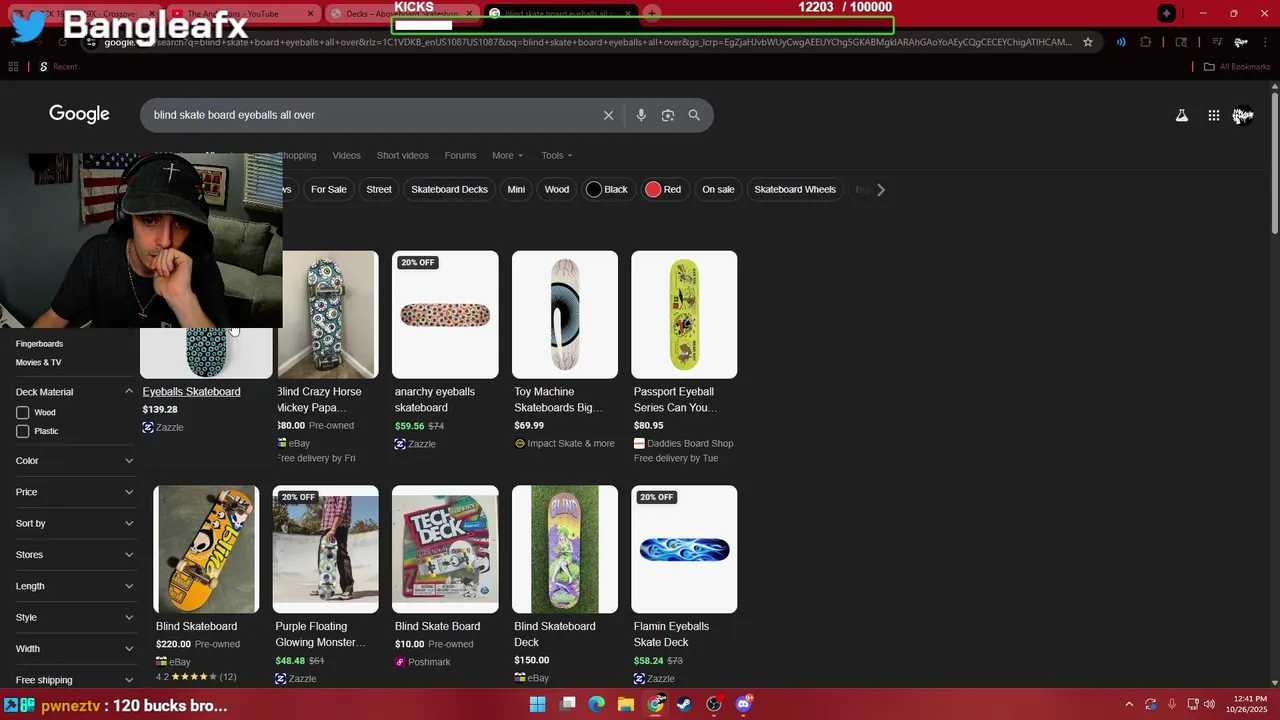Click the page vertical scrollbar
This screenshot has width=1280, height=720.
pyautogui.click(x=1274, y=165)
